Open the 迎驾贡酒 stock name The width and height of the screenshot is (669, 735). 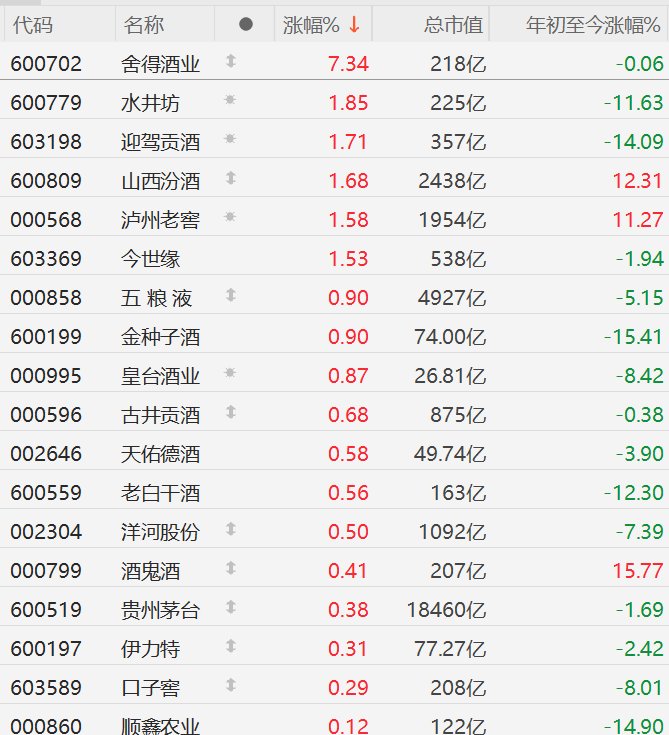pyautogui.click(x=160, y=142)
